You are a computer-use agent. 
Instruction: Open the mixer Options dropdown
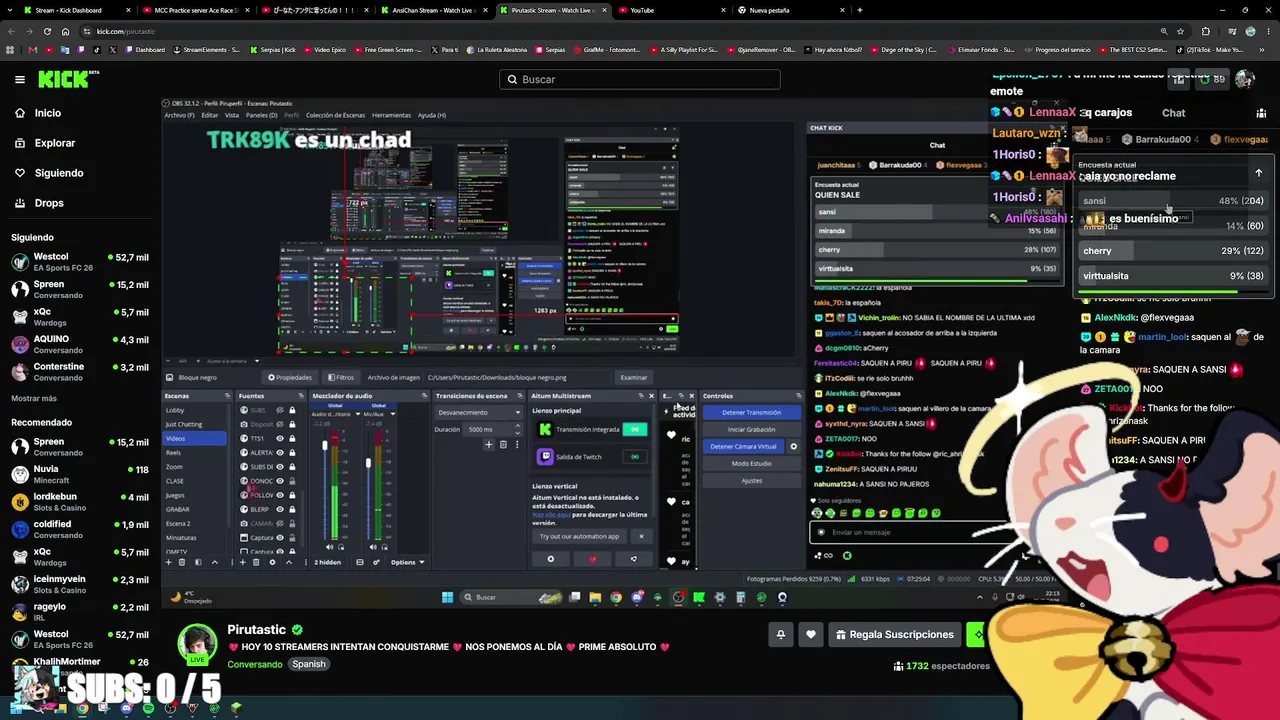point(408,562)
